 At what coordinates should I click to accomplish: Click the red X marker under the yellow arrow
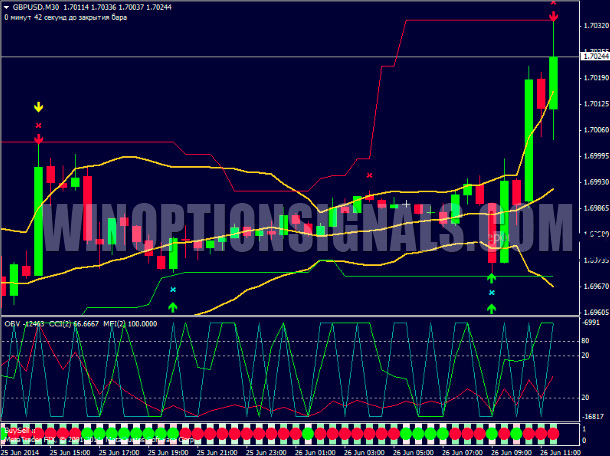(39, 125)
